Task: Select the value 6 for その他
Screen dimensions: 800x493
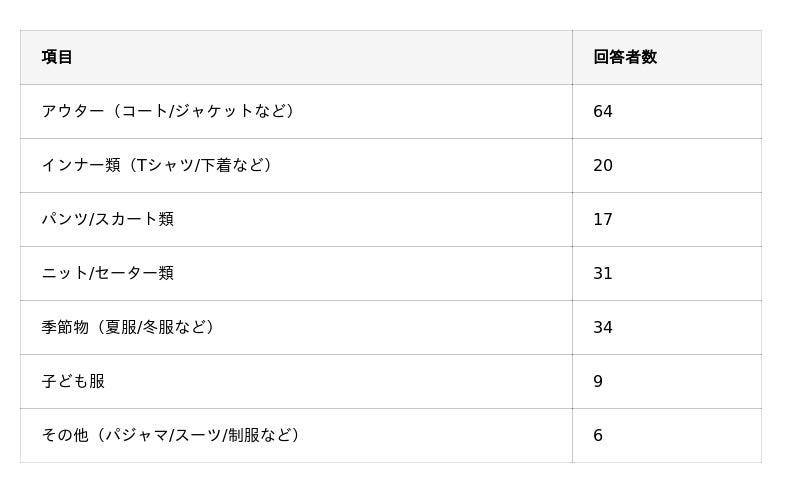Action: [598, 435]
